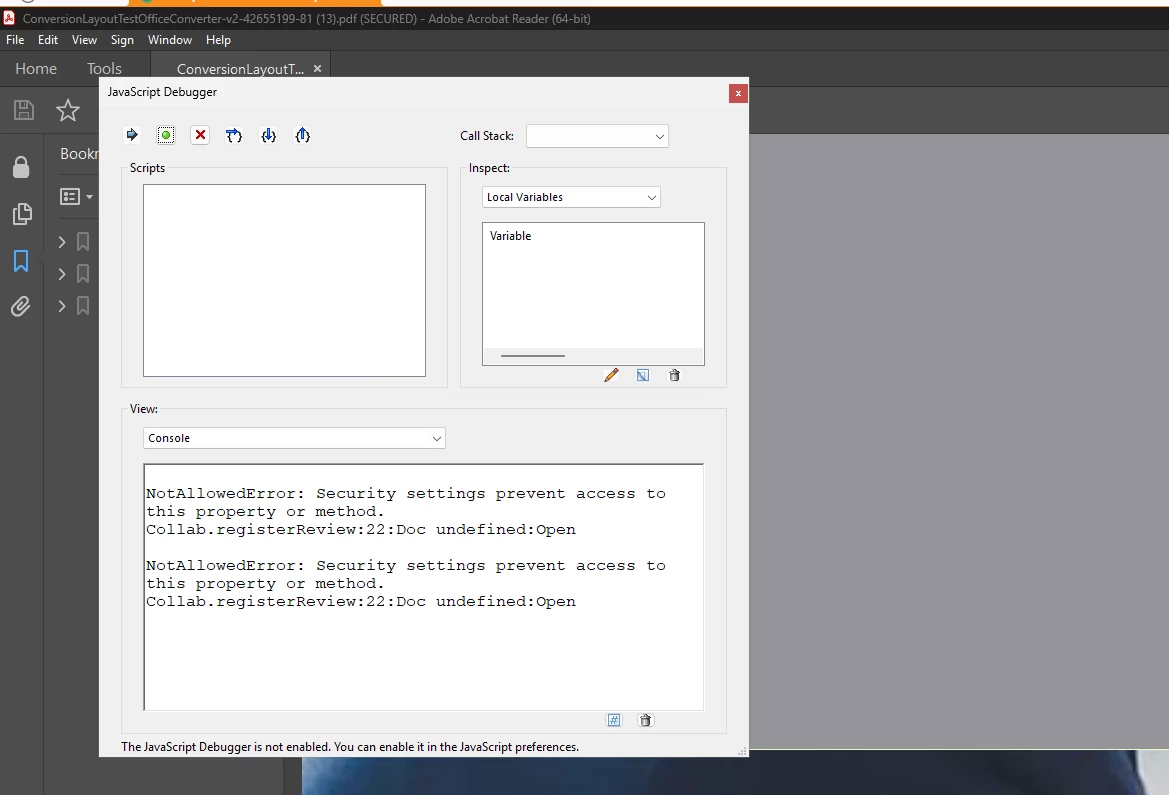
Task: Expand the first bookmark tree item
Action: (62, 242)
